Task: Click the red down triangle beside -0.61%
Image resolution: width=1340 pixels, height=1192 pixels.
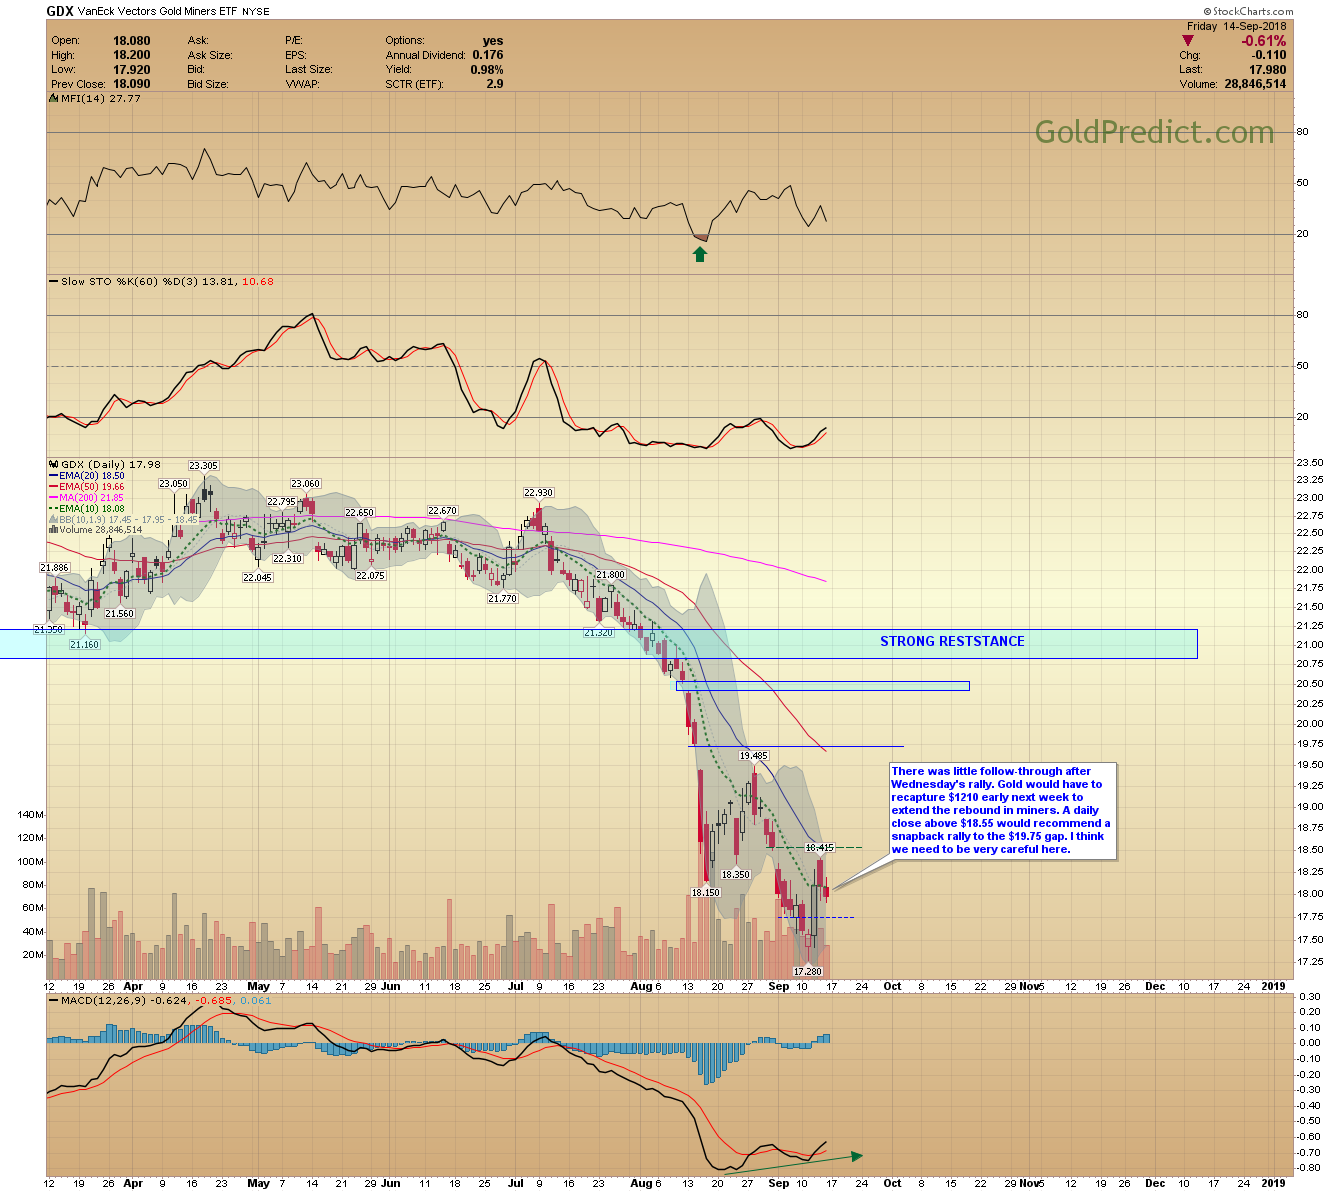Action: pos(1188,41)
